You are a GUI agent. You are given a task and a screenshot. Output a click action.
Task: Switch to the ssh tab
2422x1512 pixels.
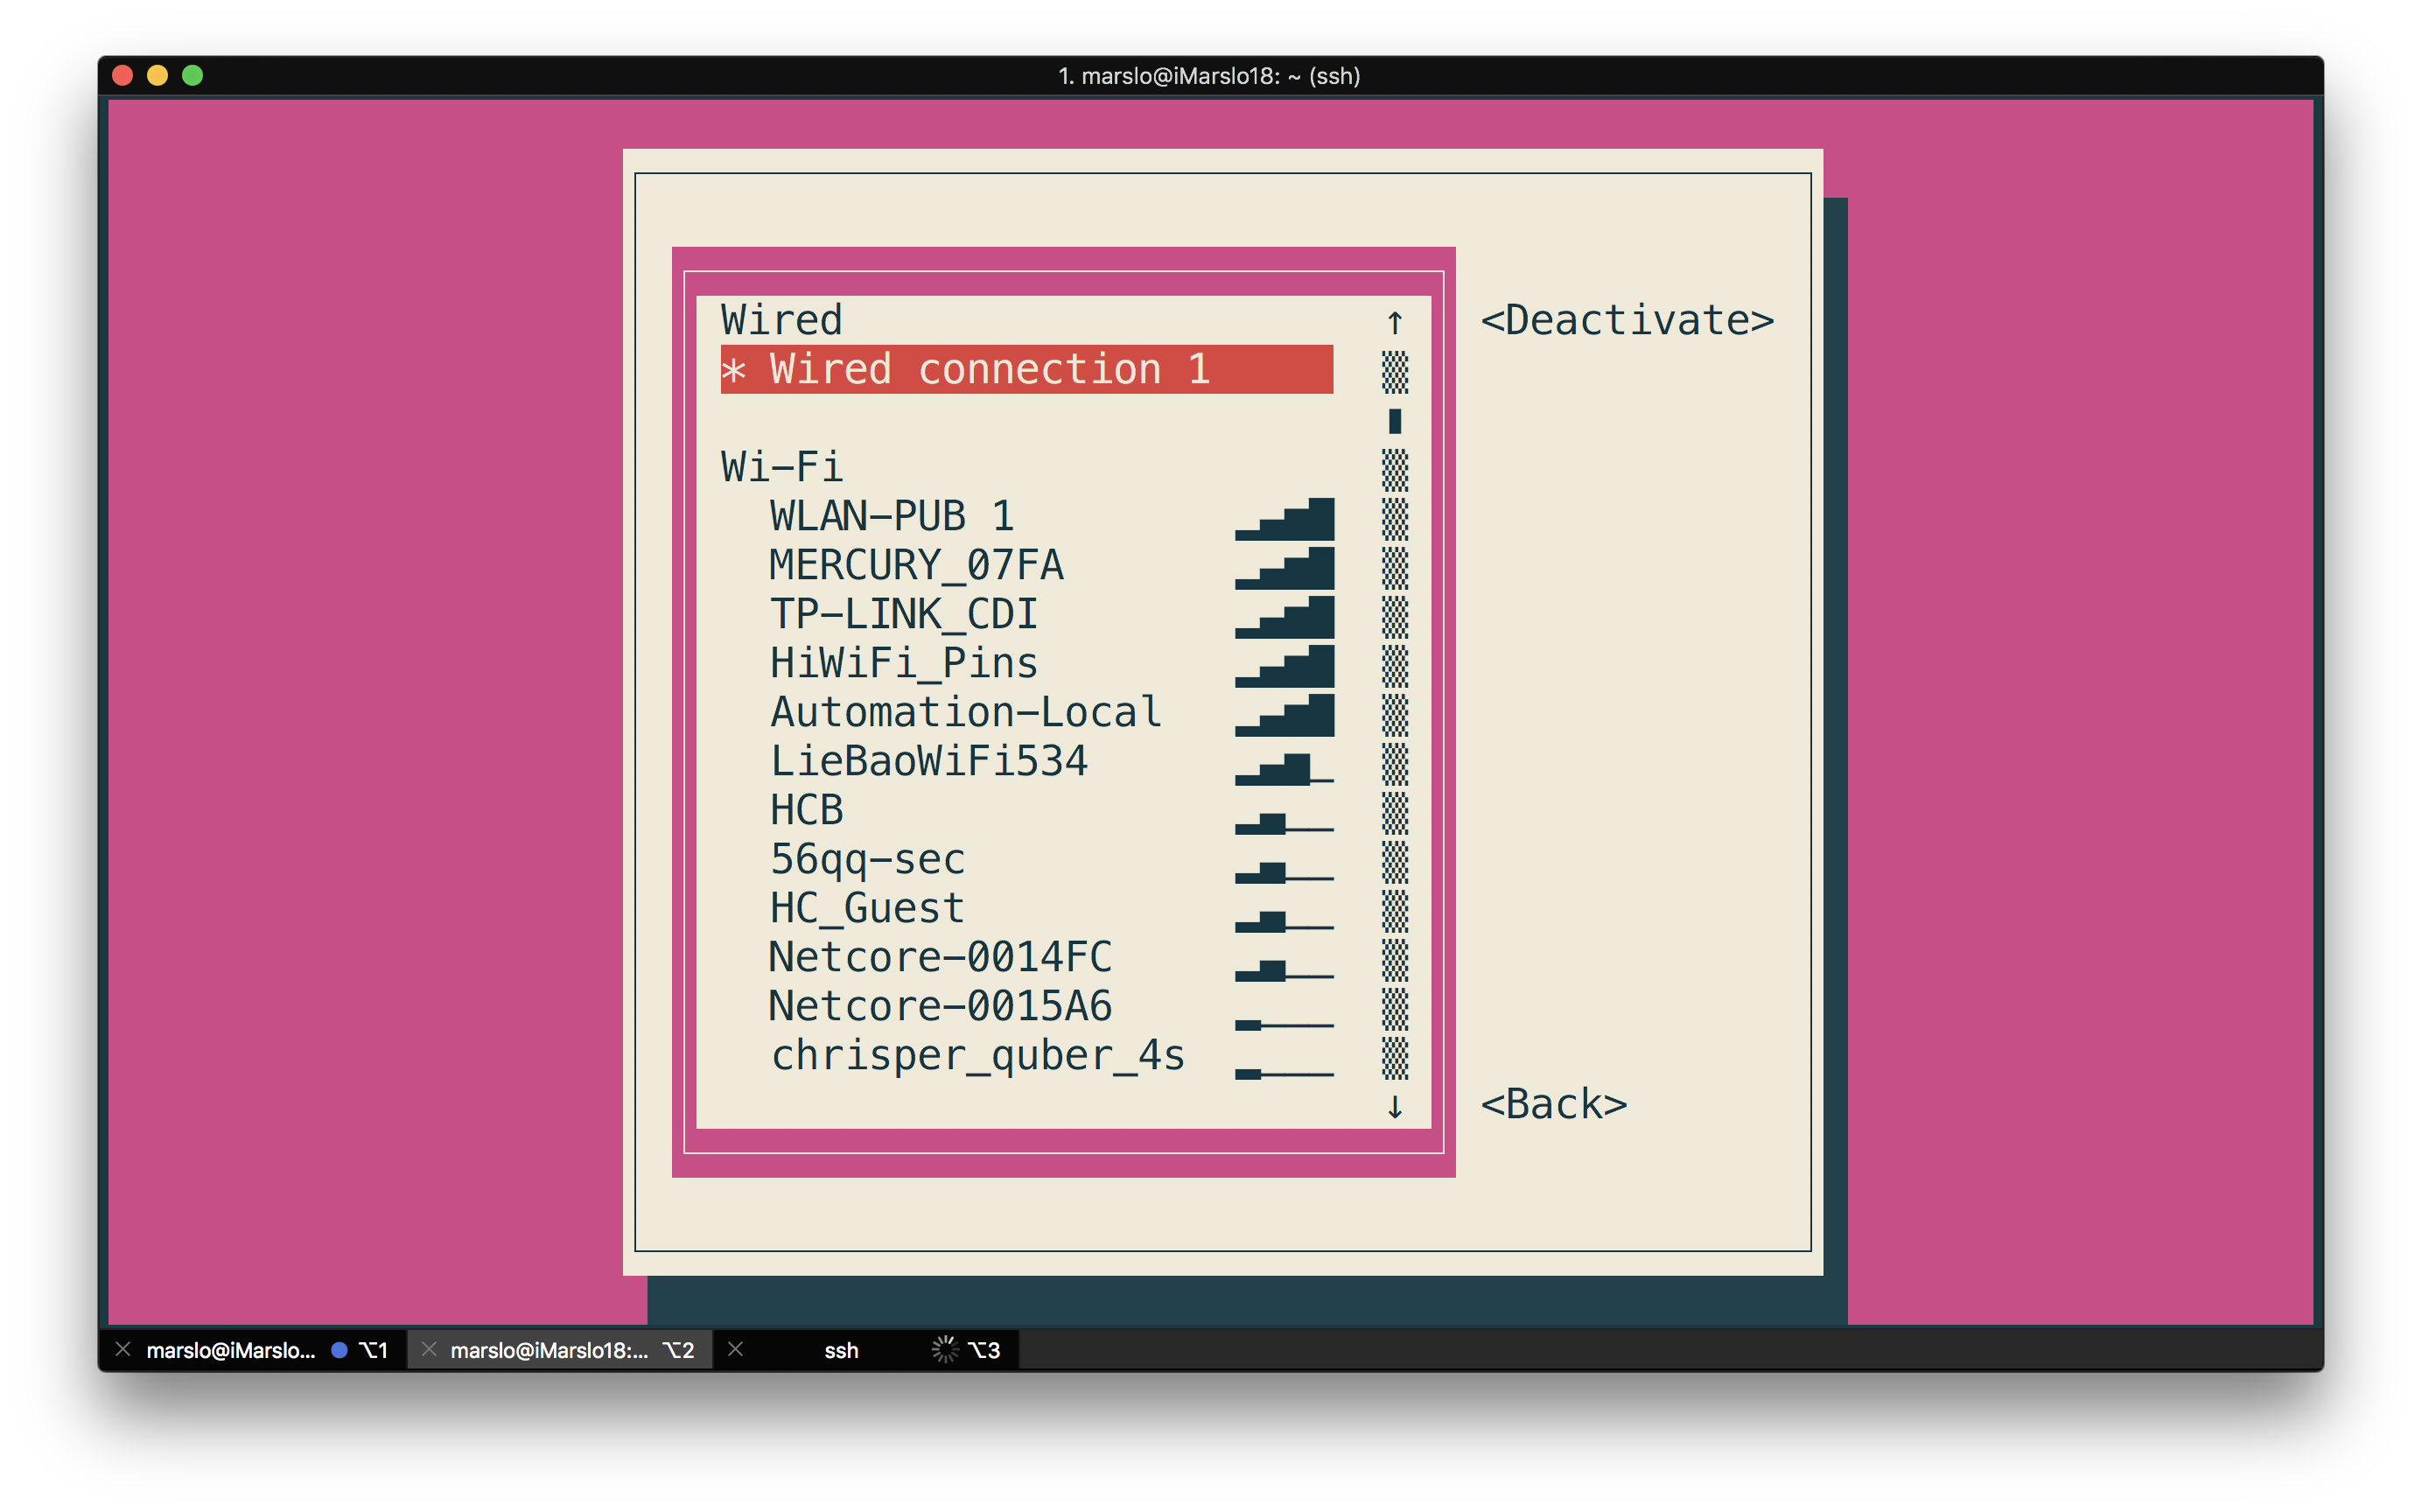pos(866,1350)
